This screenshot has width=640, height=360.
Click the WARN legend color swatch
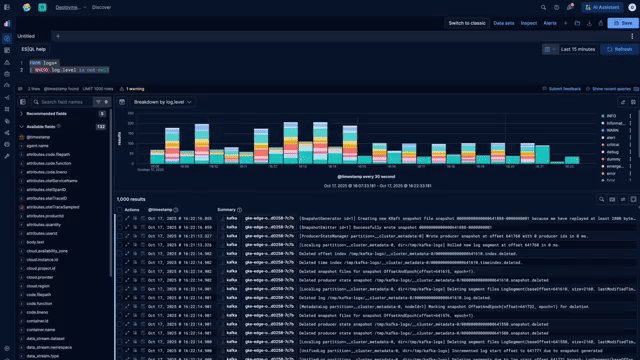click(x=603, y=131)
